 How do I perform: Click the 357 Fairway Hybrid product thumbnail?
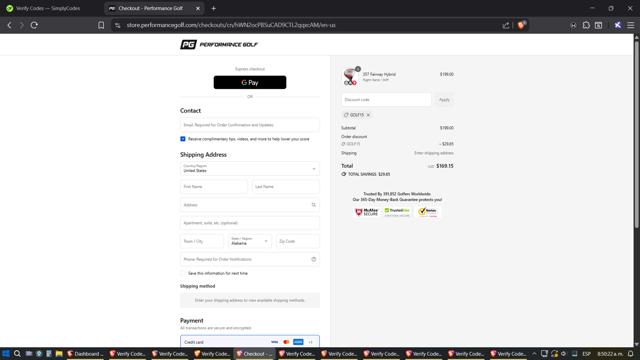pos(350,76)
